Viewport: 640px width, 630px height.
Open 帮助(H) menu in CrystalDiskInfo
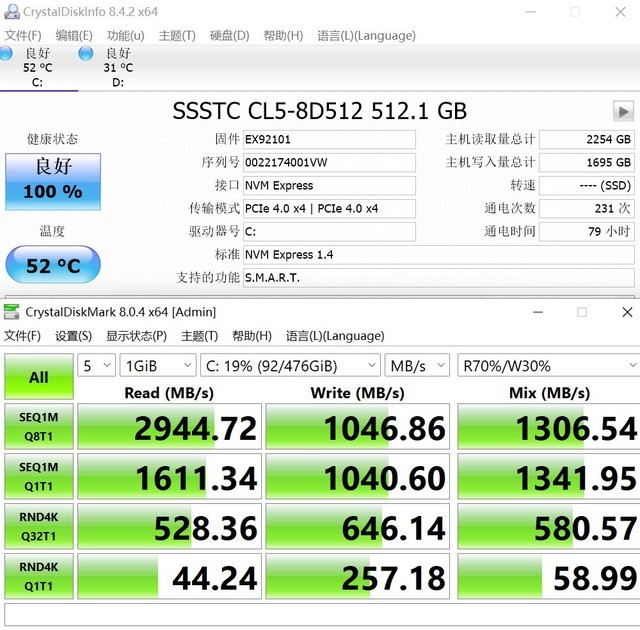pos(283,35)
